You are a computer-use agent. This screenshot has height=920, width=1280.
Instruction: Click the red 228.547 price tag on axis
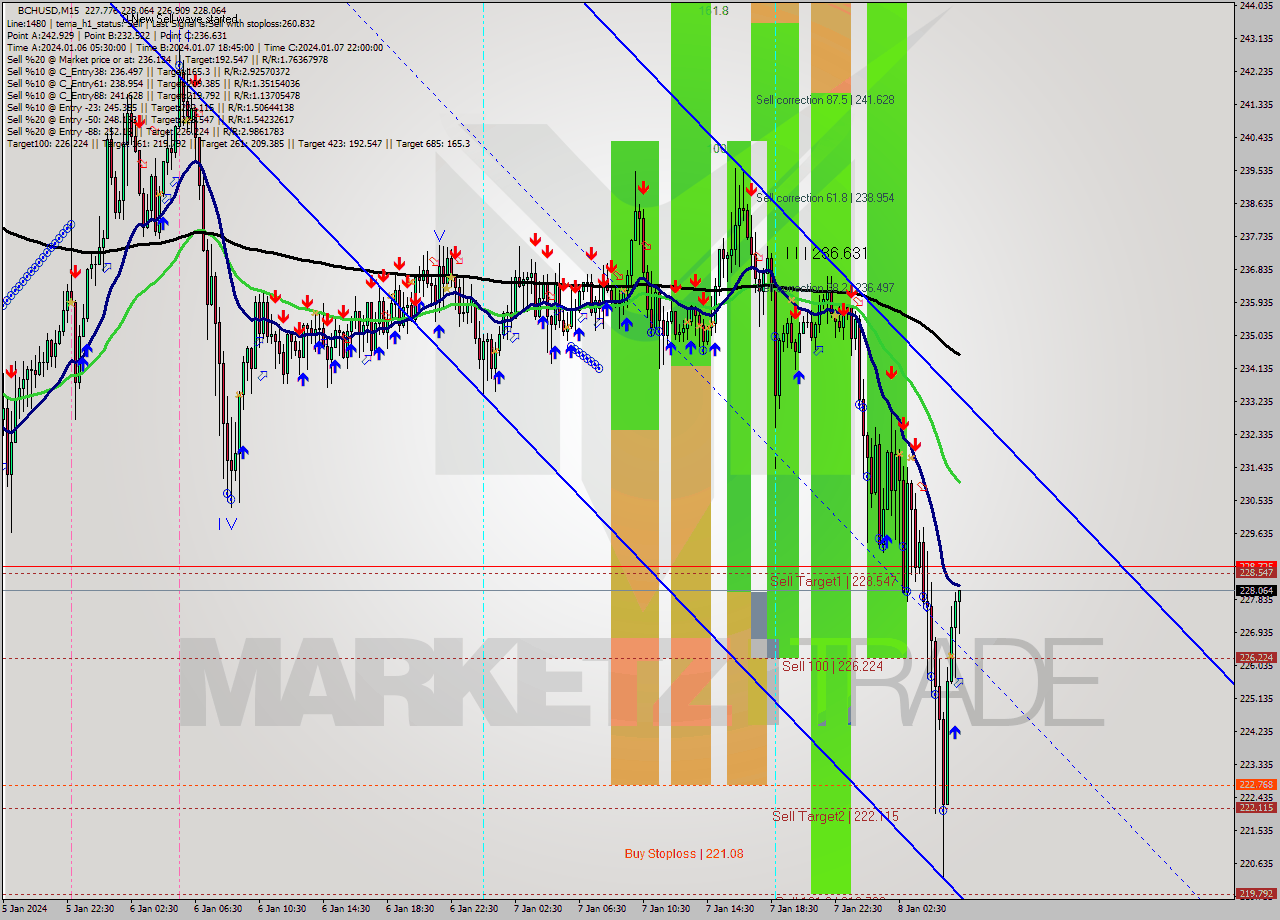(1256, 573)
